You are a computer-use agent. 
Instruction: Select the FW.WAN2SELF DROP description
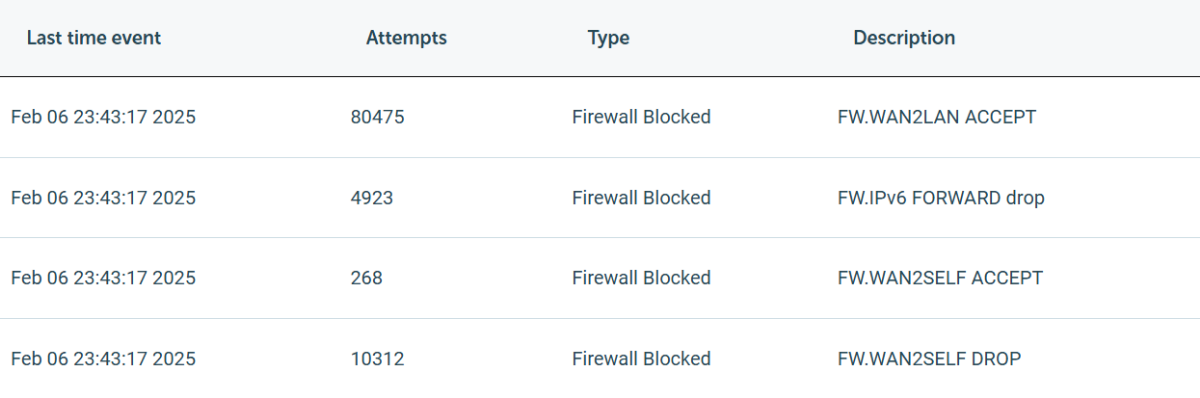(x=929, y=359)
